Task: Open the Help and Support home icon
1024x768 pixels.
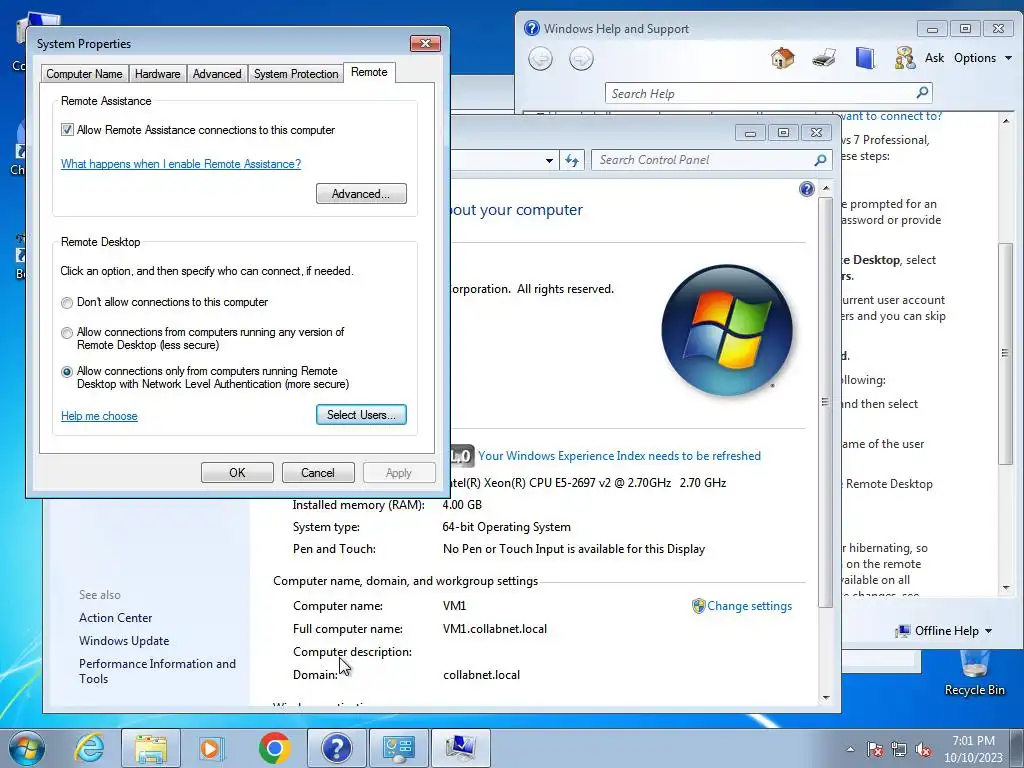Action: [x=782, y=58]
